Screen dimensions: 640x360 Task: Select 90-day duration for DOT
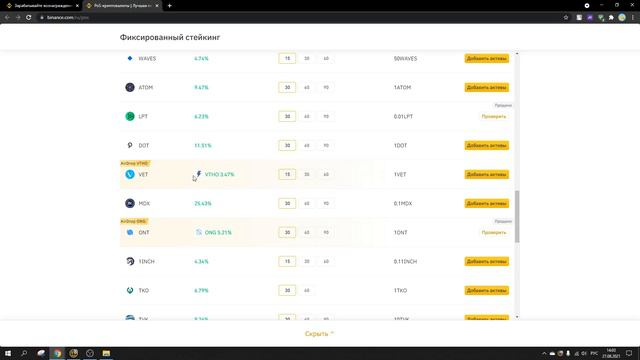click(326, 145)
